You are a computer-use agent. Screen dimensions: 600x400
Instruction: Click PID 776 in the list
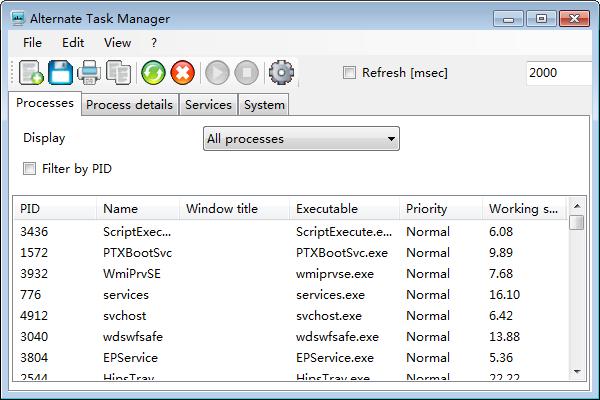click(x=31, y=295)
